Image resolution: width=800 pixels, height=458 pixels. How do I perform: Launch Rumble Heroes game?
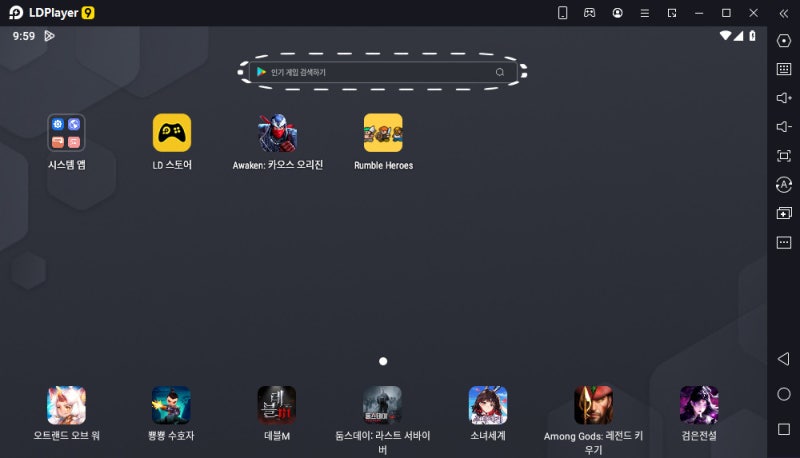[x=383, y=133]
